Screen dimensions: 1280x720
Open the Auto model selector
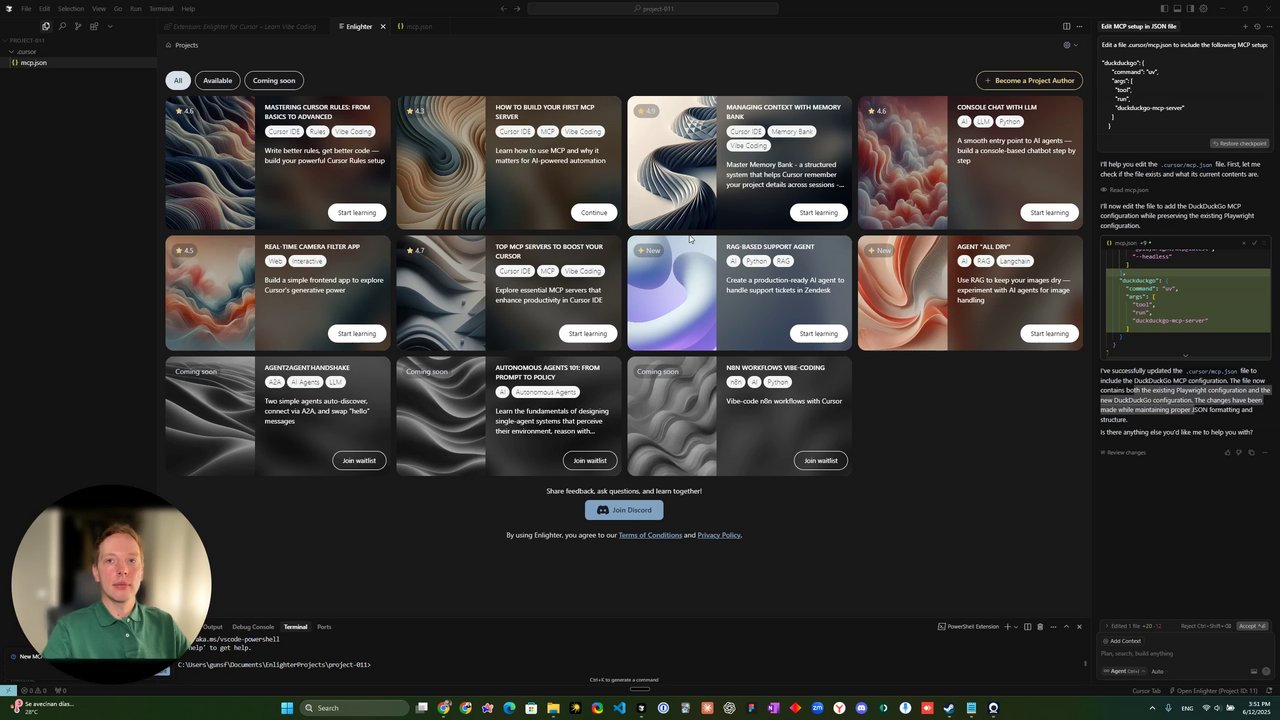pos(1157,671)
